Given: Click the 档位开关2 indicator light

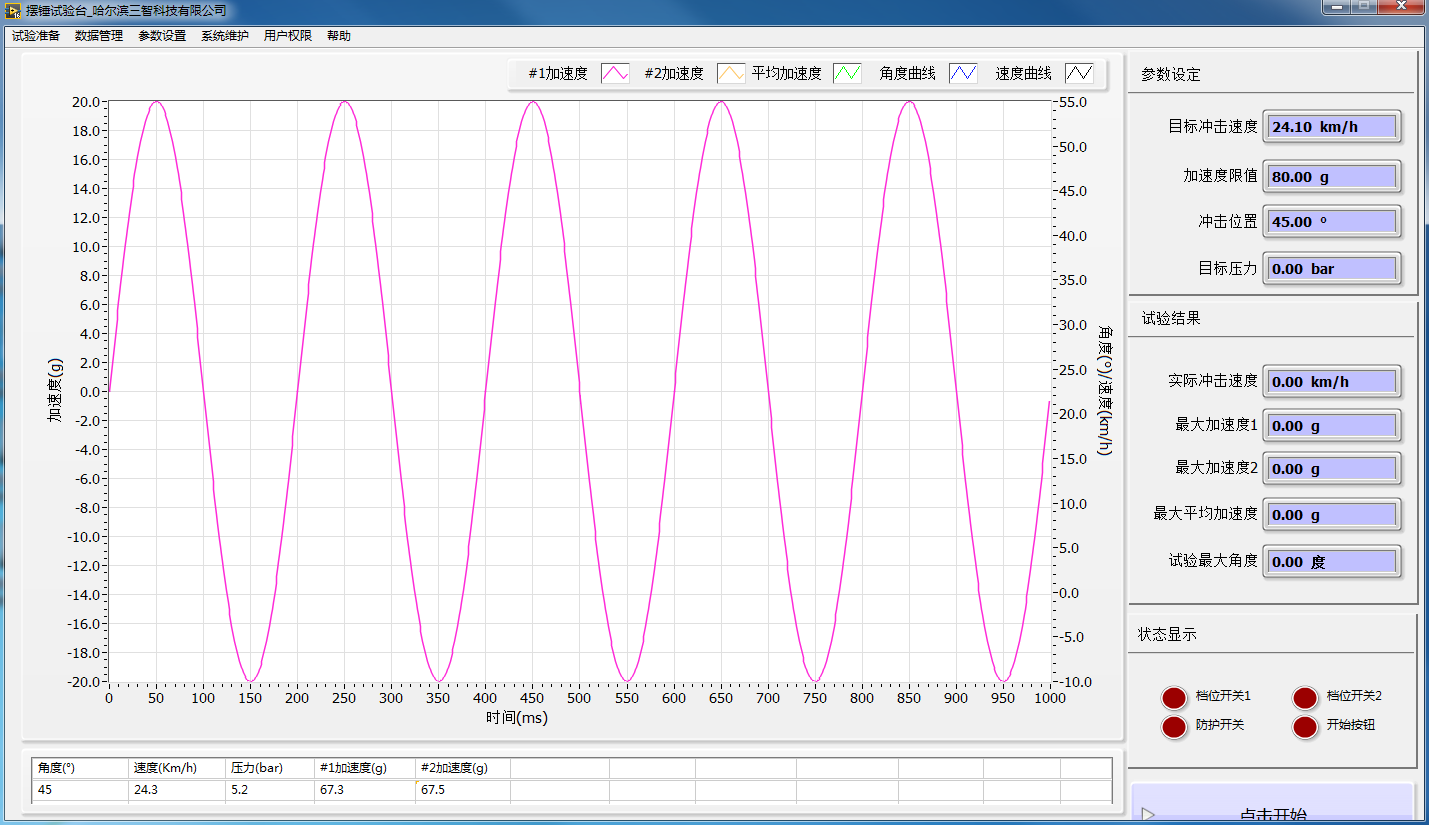Looking at the screenshot, I should point(1305,698).
